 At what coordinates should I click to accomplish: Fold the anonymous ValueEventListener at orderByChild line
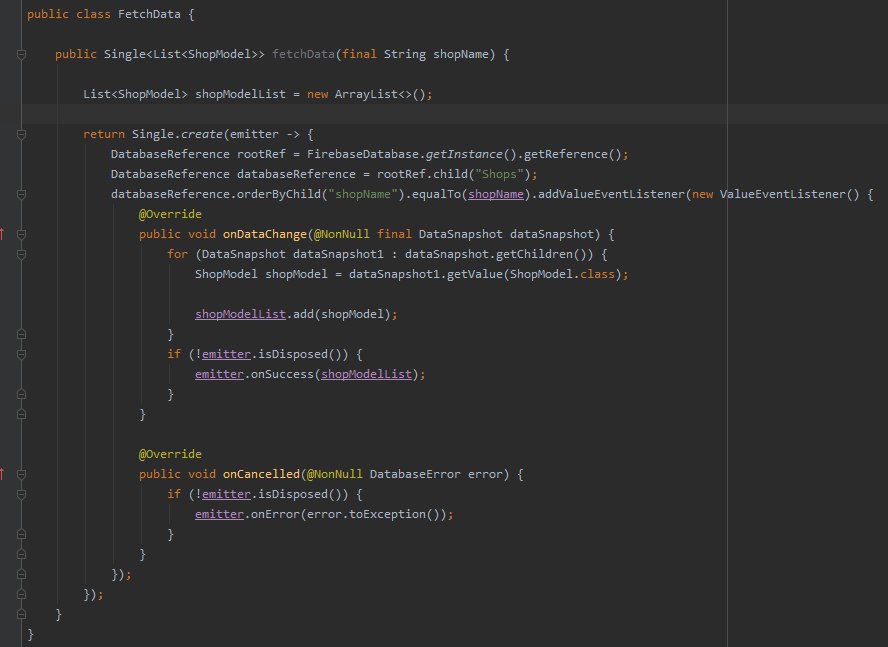click(22, 194)
